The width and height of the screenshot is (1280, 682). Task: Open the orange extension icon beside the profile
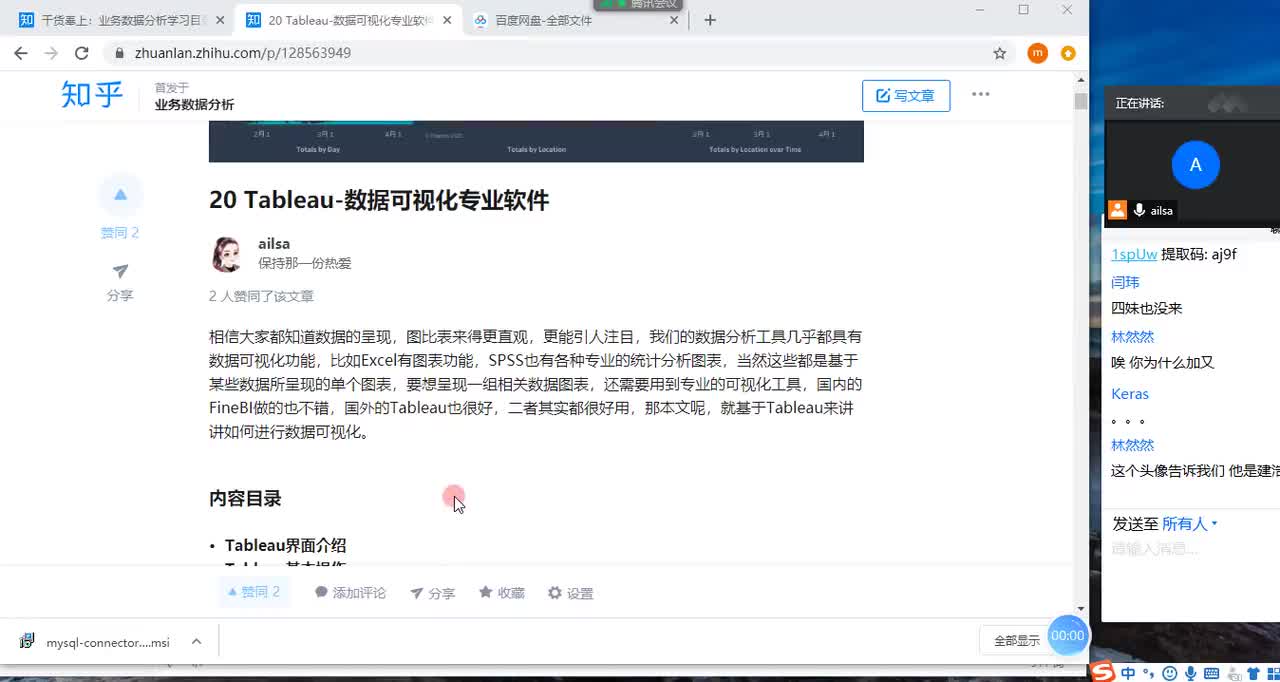pos(1068,53)
